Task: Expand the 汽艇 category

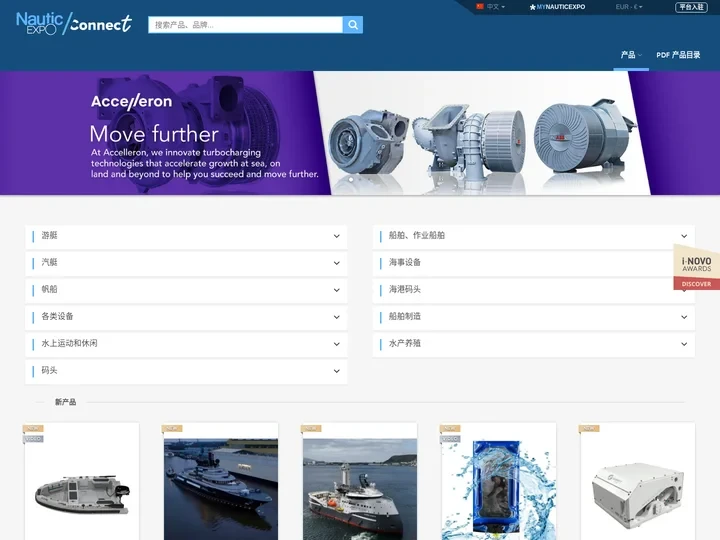Action: [x=186, y=263]
